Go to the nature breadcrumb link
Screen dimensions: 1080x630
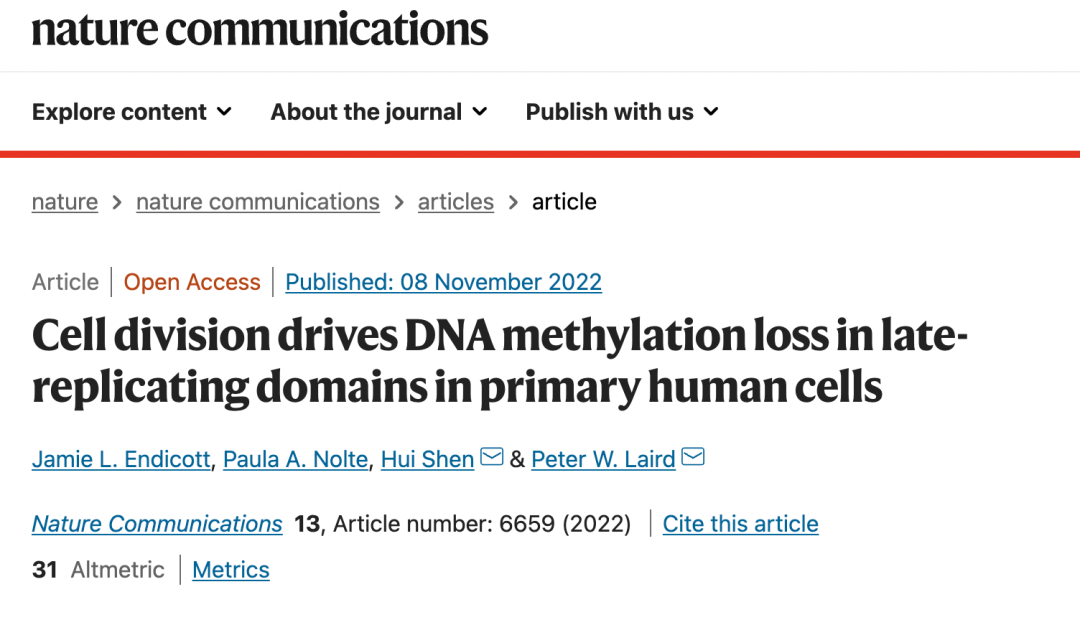[65, 202]
